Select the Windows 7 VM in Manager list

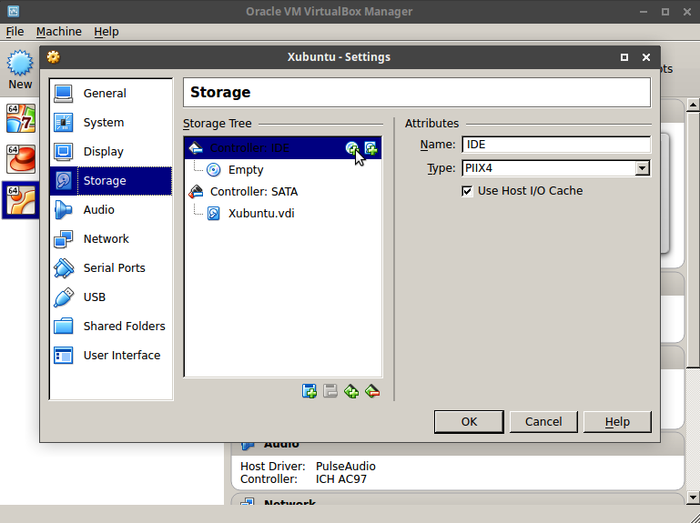pyautogui.click(x=21, y=119)
